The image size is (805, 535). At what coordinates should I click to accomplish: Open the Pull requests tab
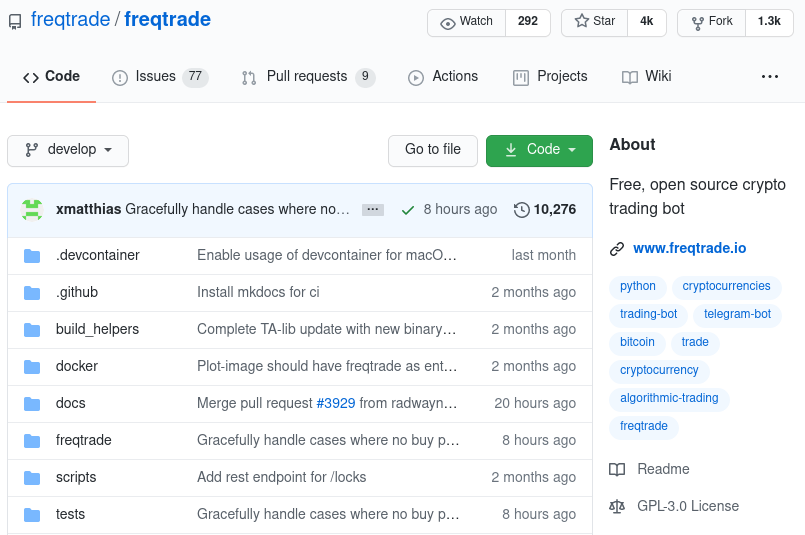pyautogui.click(x=309, y=77)
